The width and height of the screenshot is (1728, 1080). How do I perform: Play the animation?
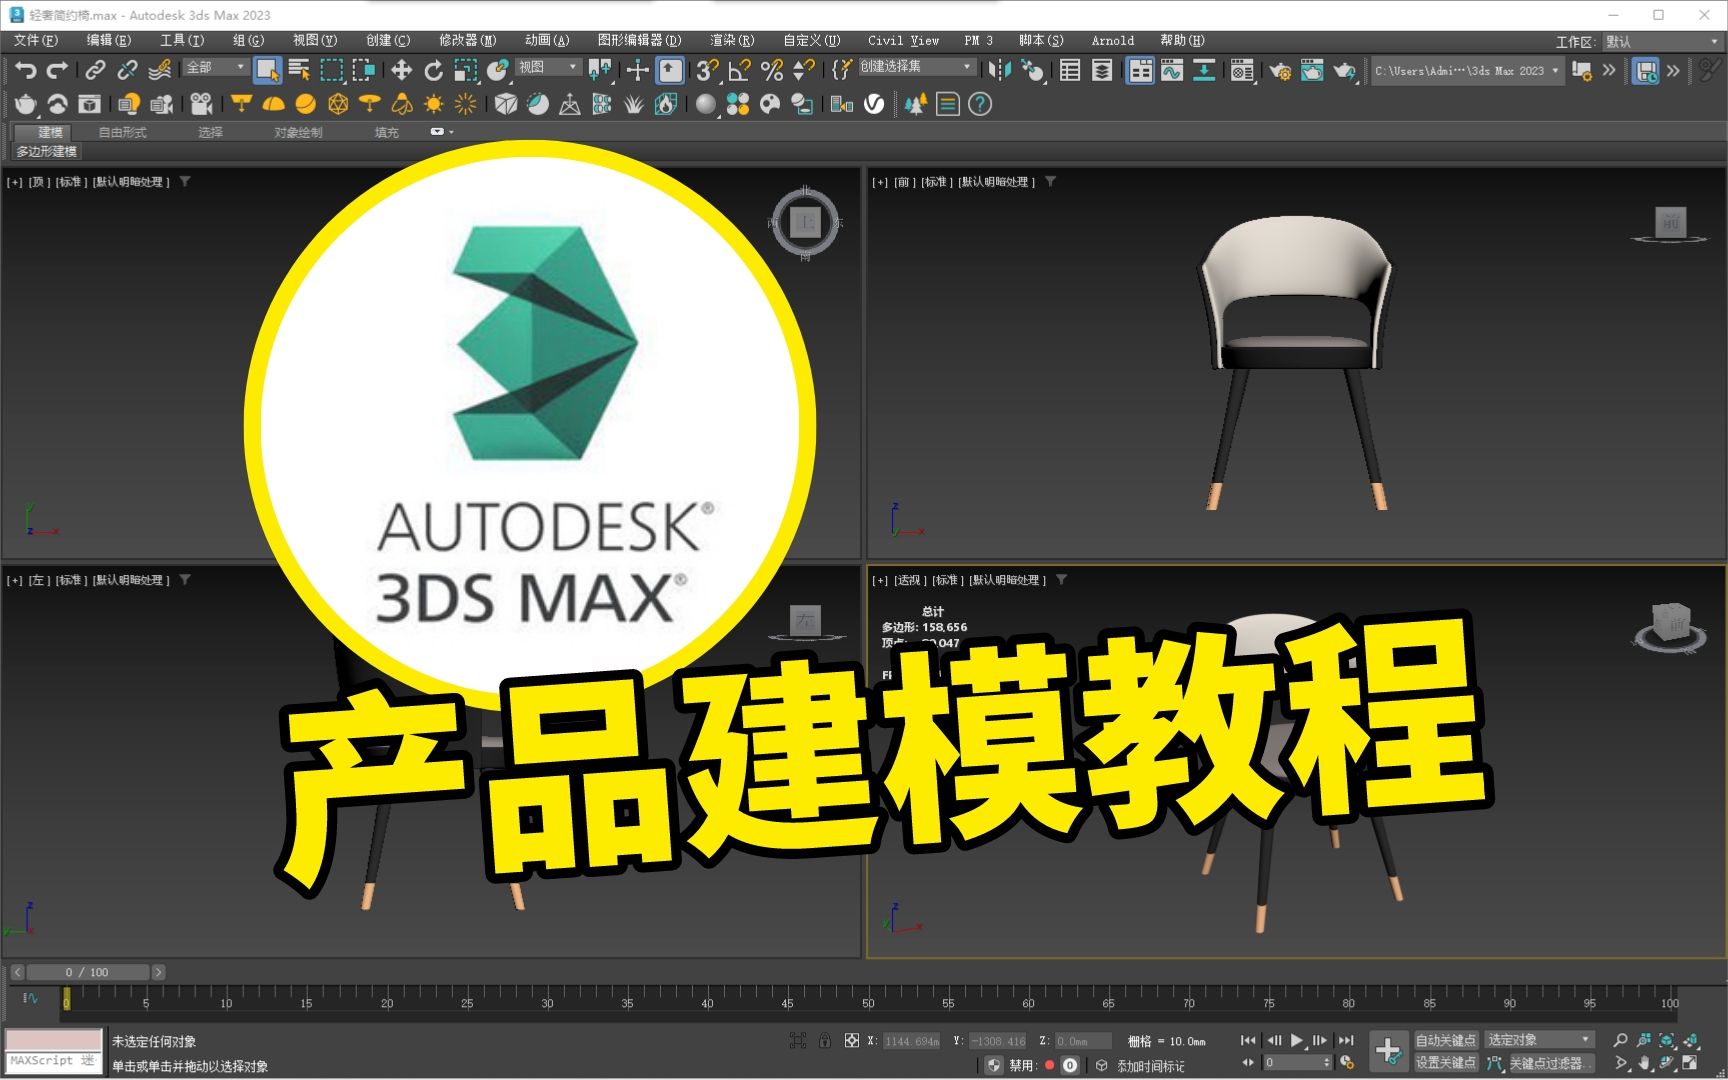coord(1297,1040)
